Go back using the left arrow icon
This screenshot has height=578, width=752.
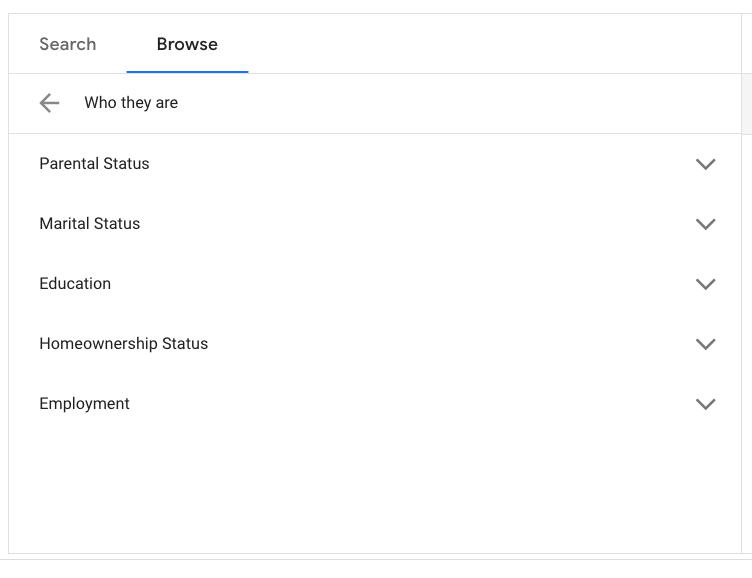click(x=49, y=103)
